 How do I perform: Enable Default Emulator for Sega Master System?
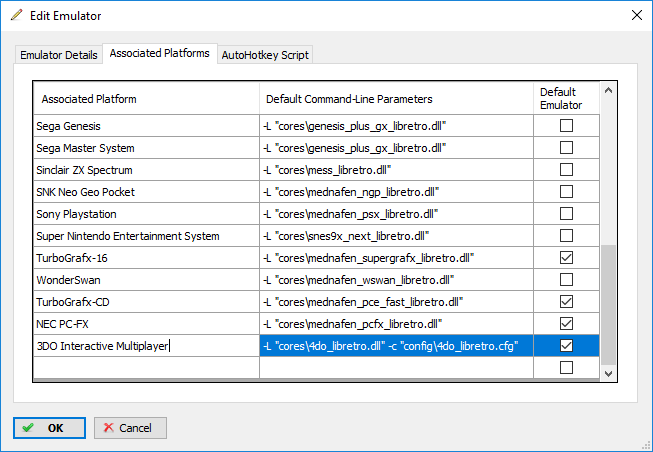566,147
